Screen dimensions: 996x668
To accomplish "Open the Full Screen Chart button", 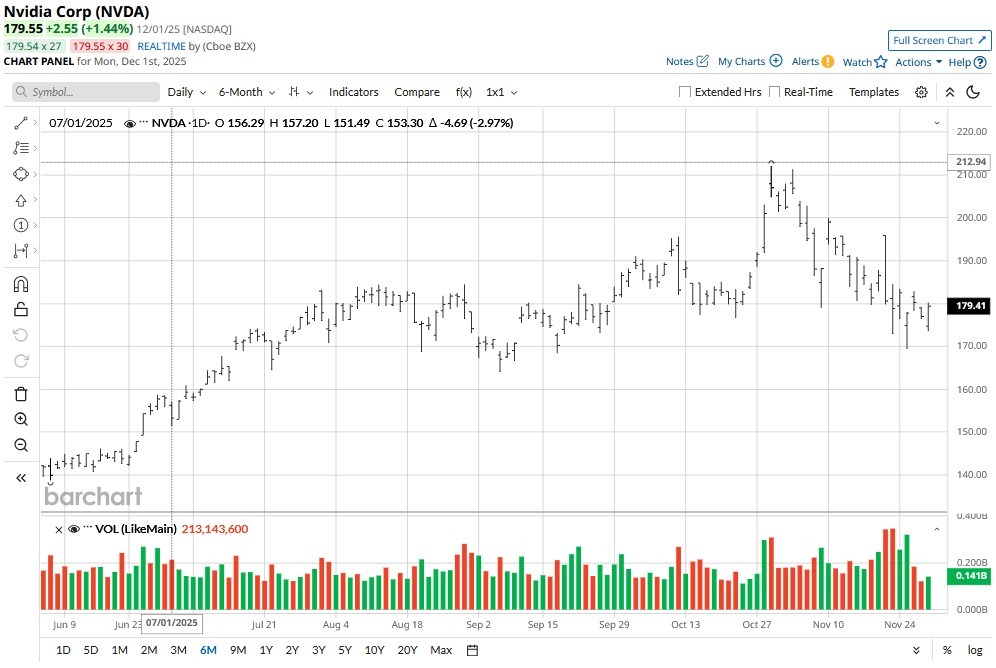I will [x=939, y=40].
